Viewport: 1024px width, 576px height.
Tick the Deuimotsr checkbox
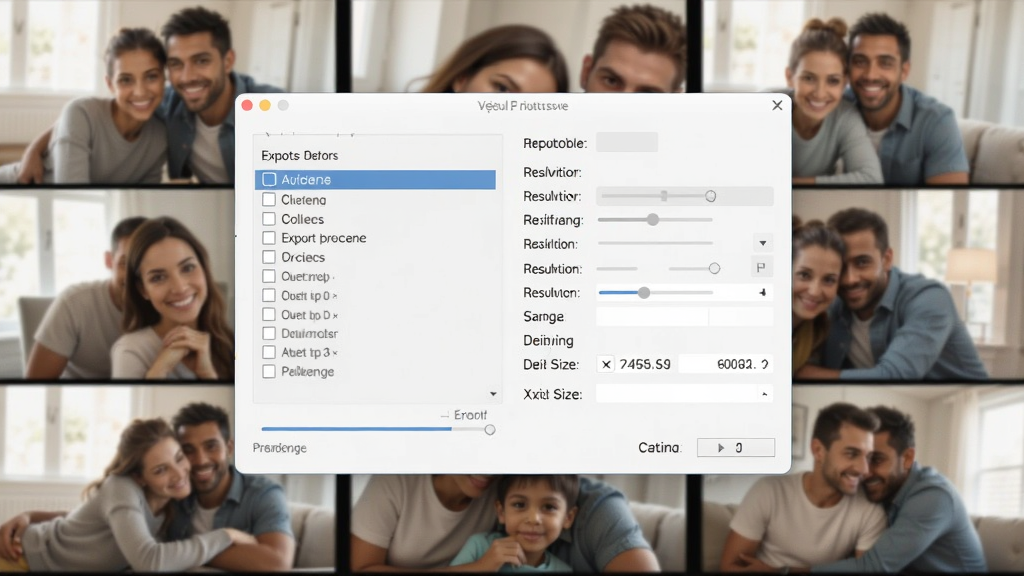coord(269,334)
